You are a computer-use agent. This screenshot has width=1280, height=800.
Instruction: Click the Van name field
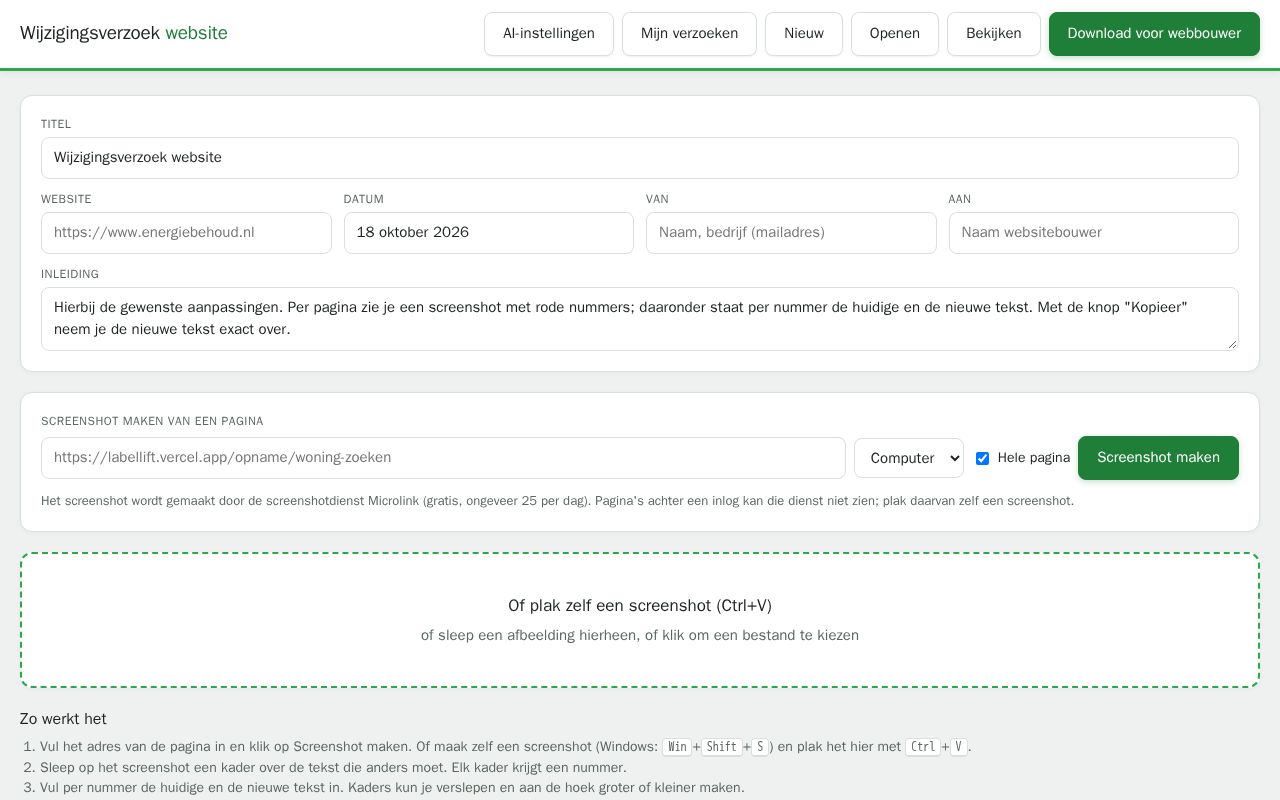791,233
